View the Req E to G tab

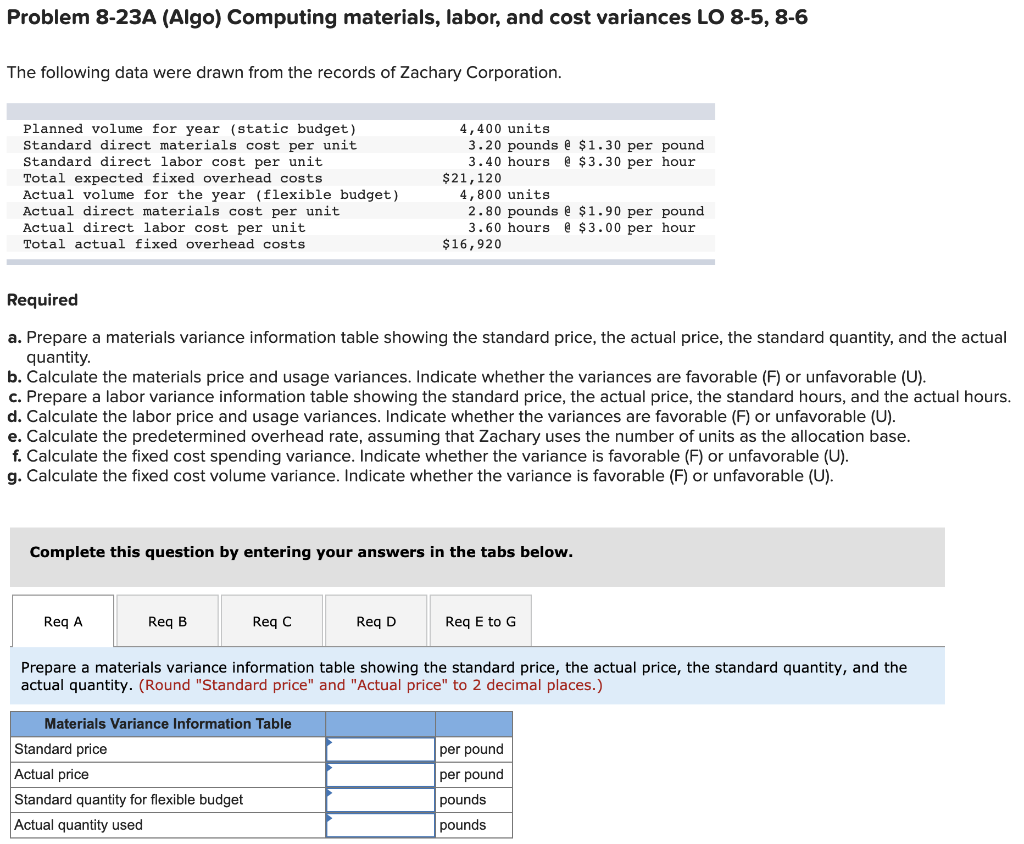click(480, 620)
